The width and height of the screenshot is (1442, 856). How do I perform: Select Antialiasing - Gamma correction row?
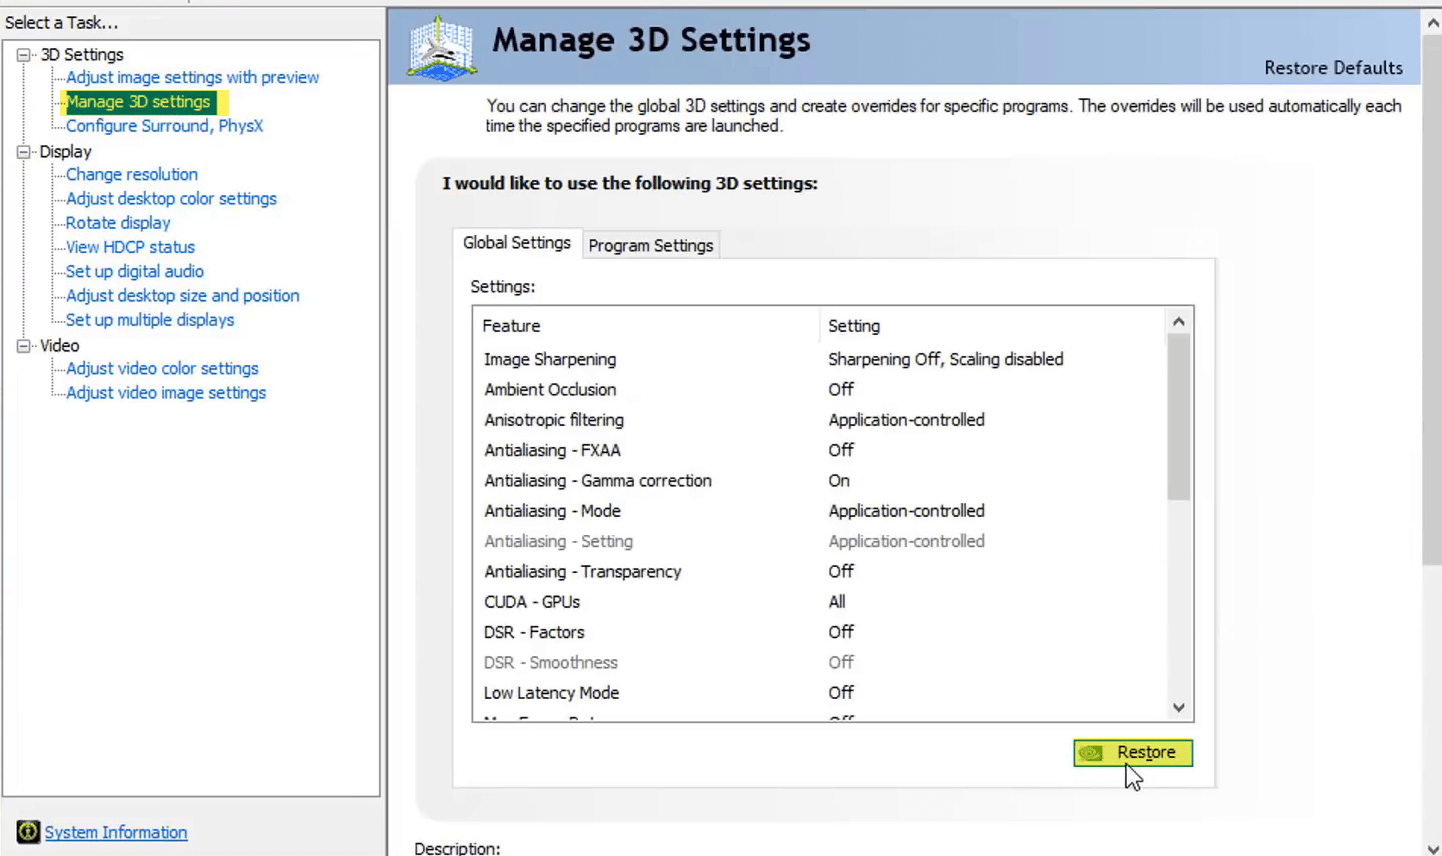[x=819, y=480]
